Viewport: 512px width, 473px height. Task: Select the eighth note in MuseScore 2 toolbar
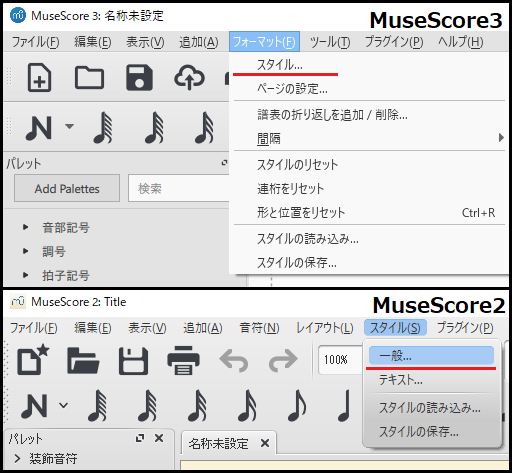[x=297, y=405]
